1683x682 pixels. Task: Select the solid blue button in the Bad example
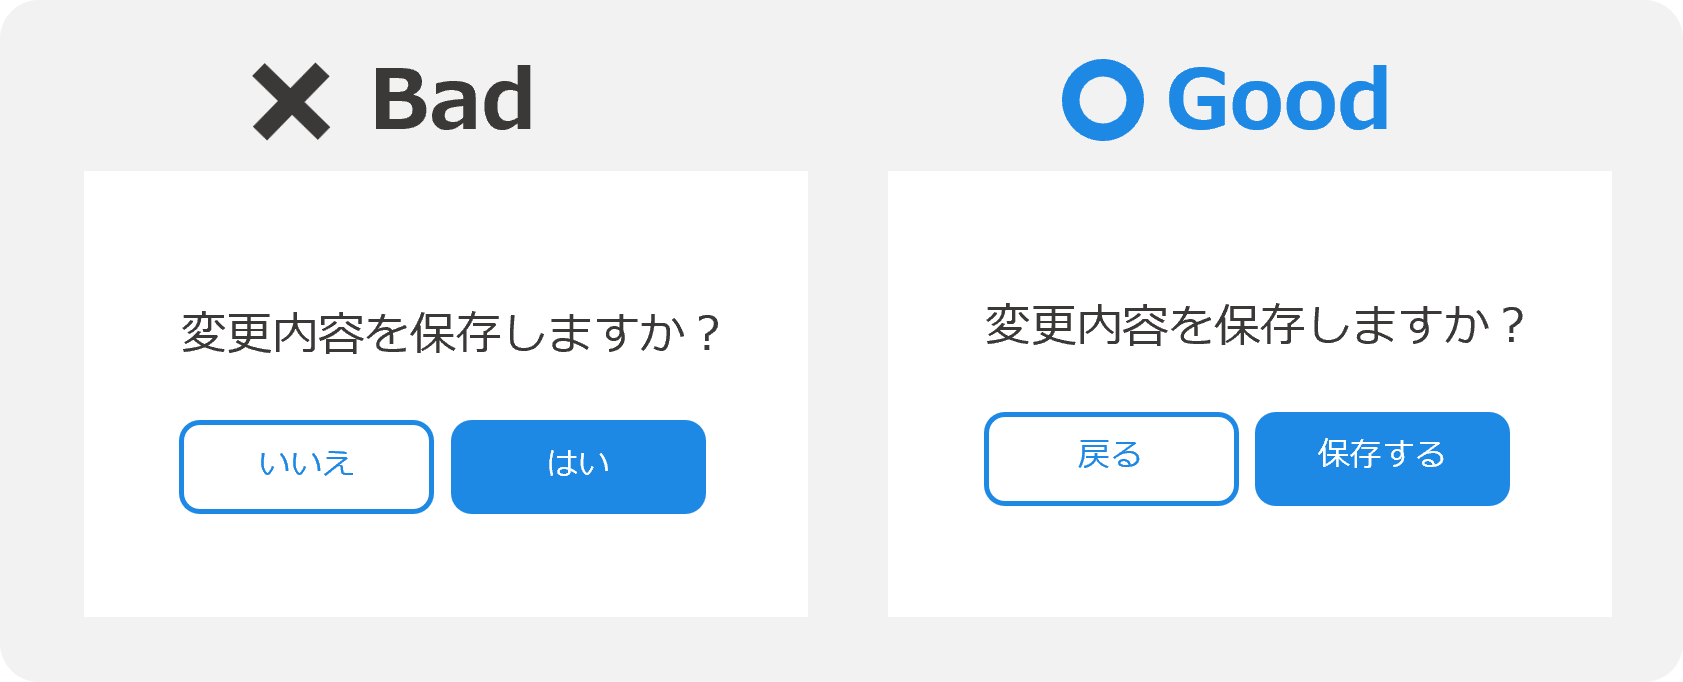pos(578,466)
